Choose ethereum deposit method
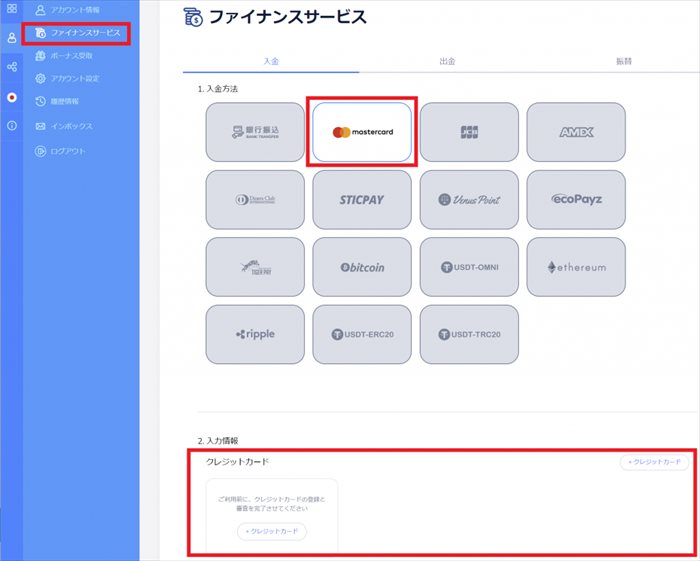 pyautogui.click(x=576, y=267)
